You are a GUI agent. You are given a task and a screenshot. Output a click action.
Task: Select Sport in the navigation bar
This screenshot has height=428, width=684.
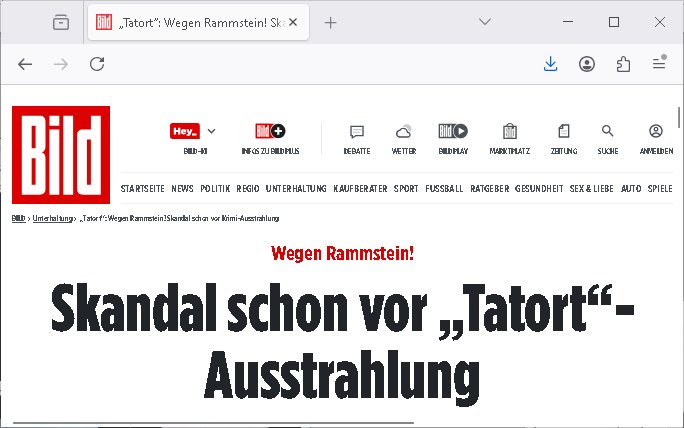click(x=406, y=188)
